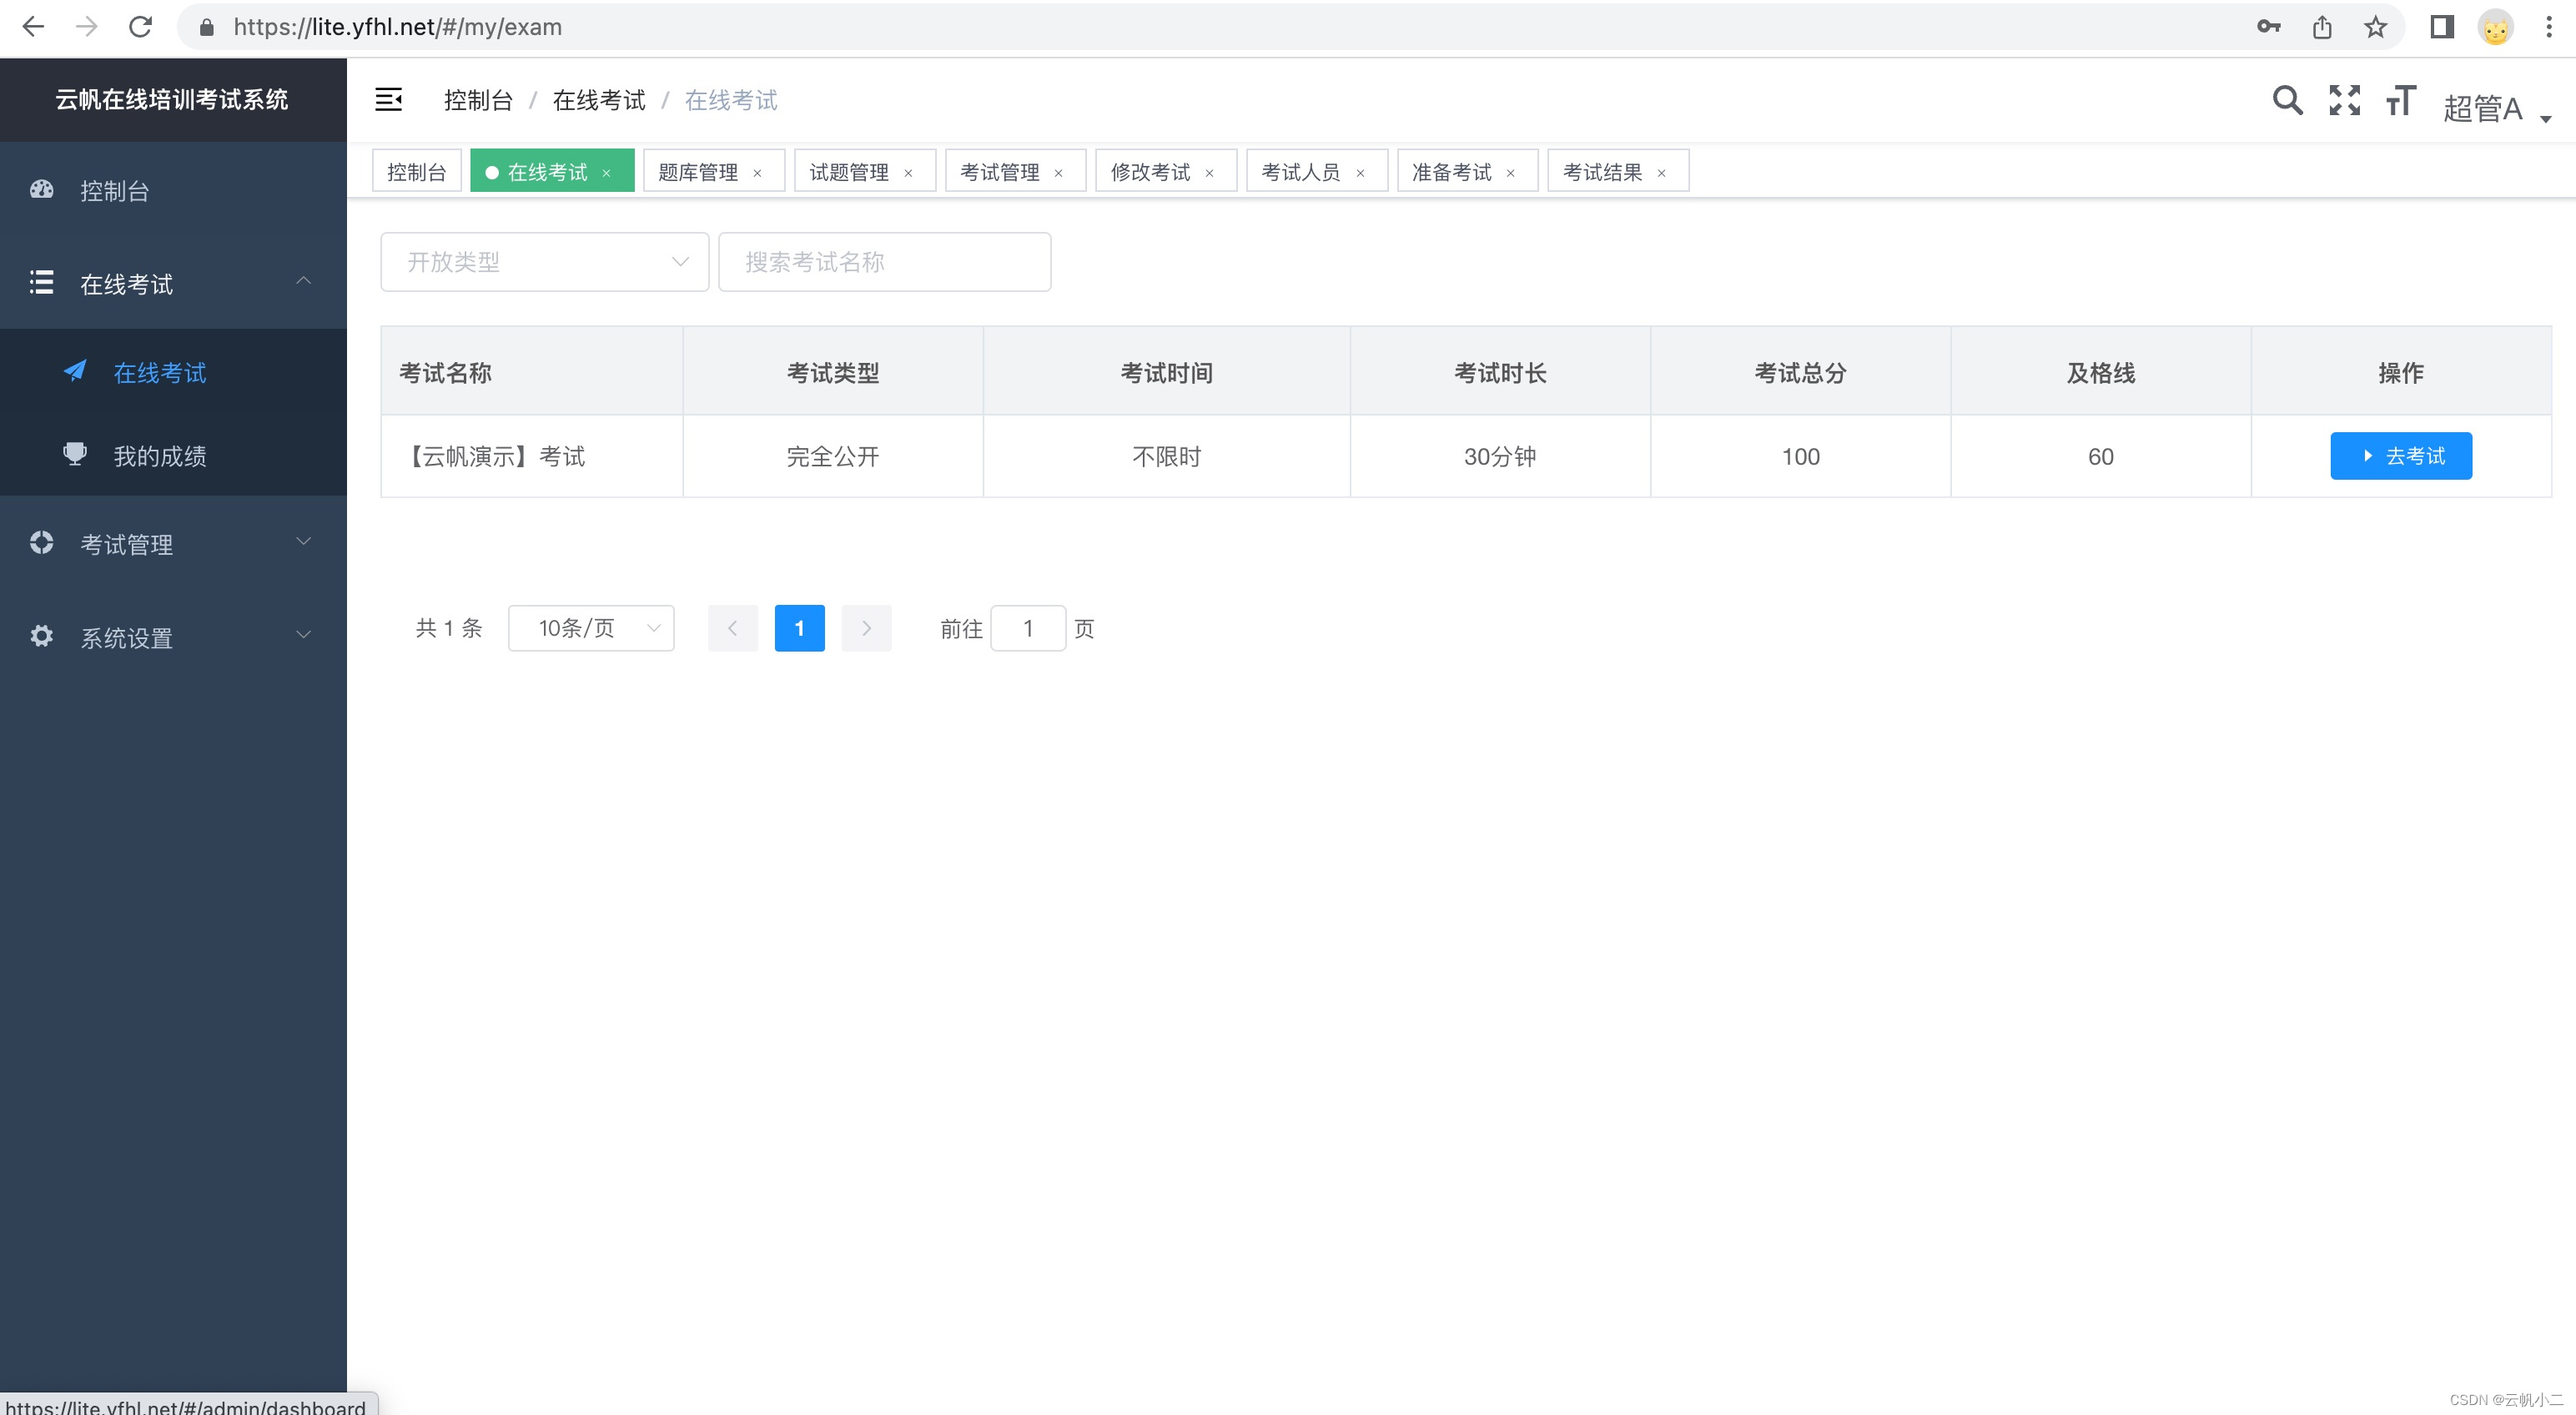Click 控制台 in the breadcrumb

(x=478, y=100)
